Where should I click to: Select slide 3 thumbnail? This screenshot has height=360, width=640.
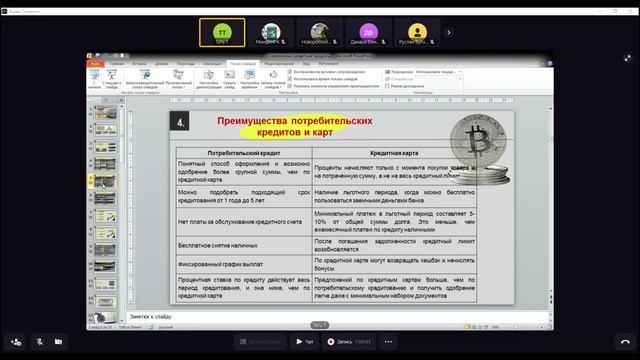(x=105, y=147)
